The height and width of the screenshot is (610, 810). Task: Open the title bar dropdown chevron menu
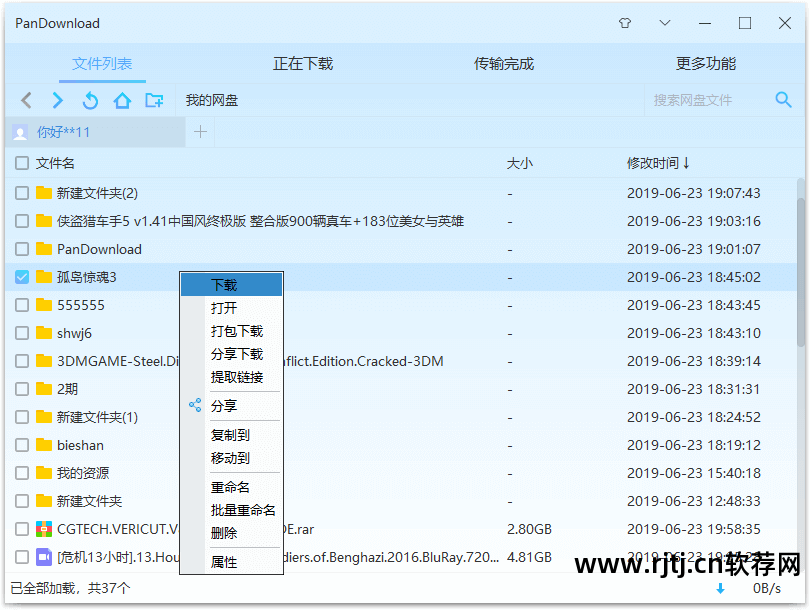[x=665, y=23]
